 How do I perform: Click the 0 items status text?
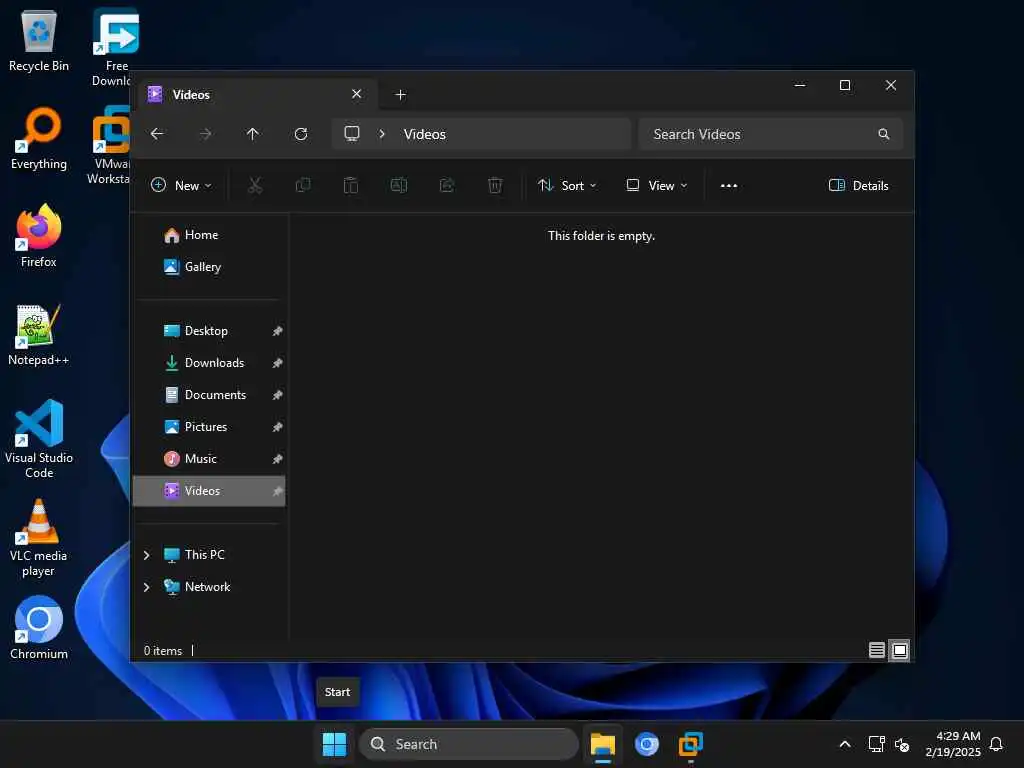(163, 651)
